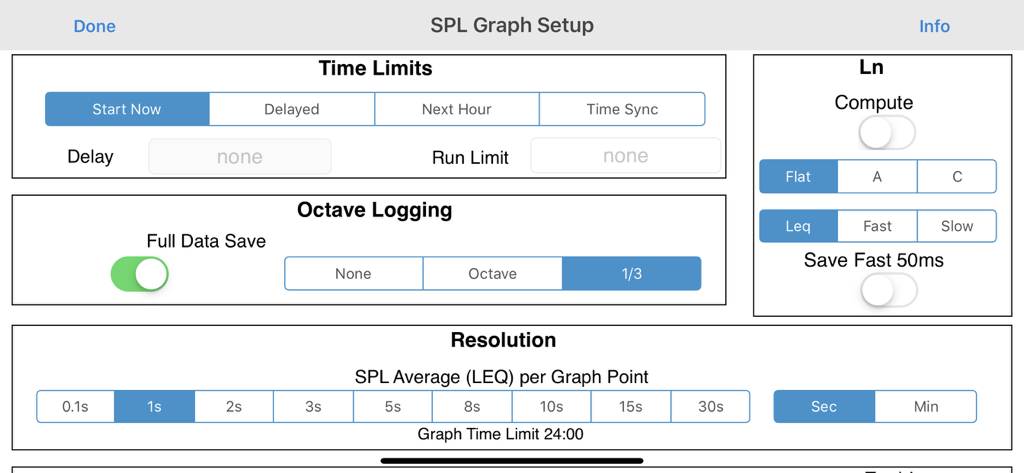1024x473 pixels.
Task: Enable the Ln Compute switch
Action: point(886,133)
